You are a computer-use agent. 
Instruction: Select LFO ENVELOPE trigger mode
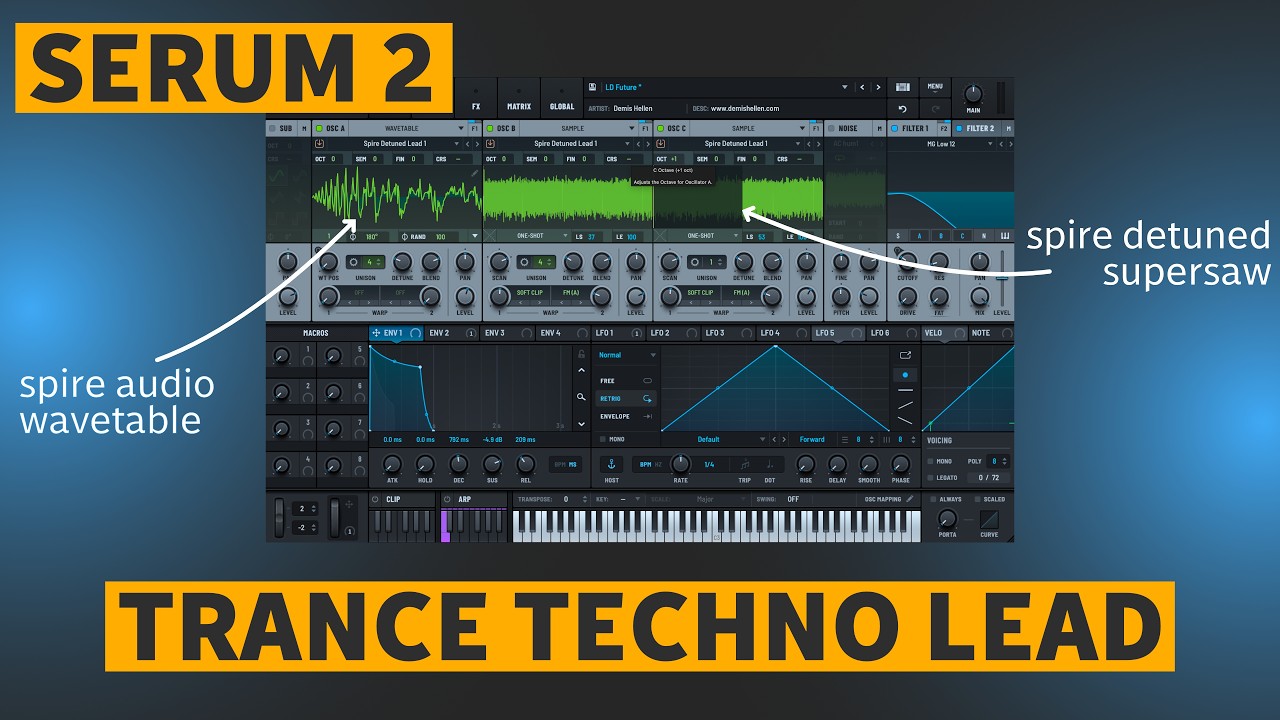click(626, 416)
